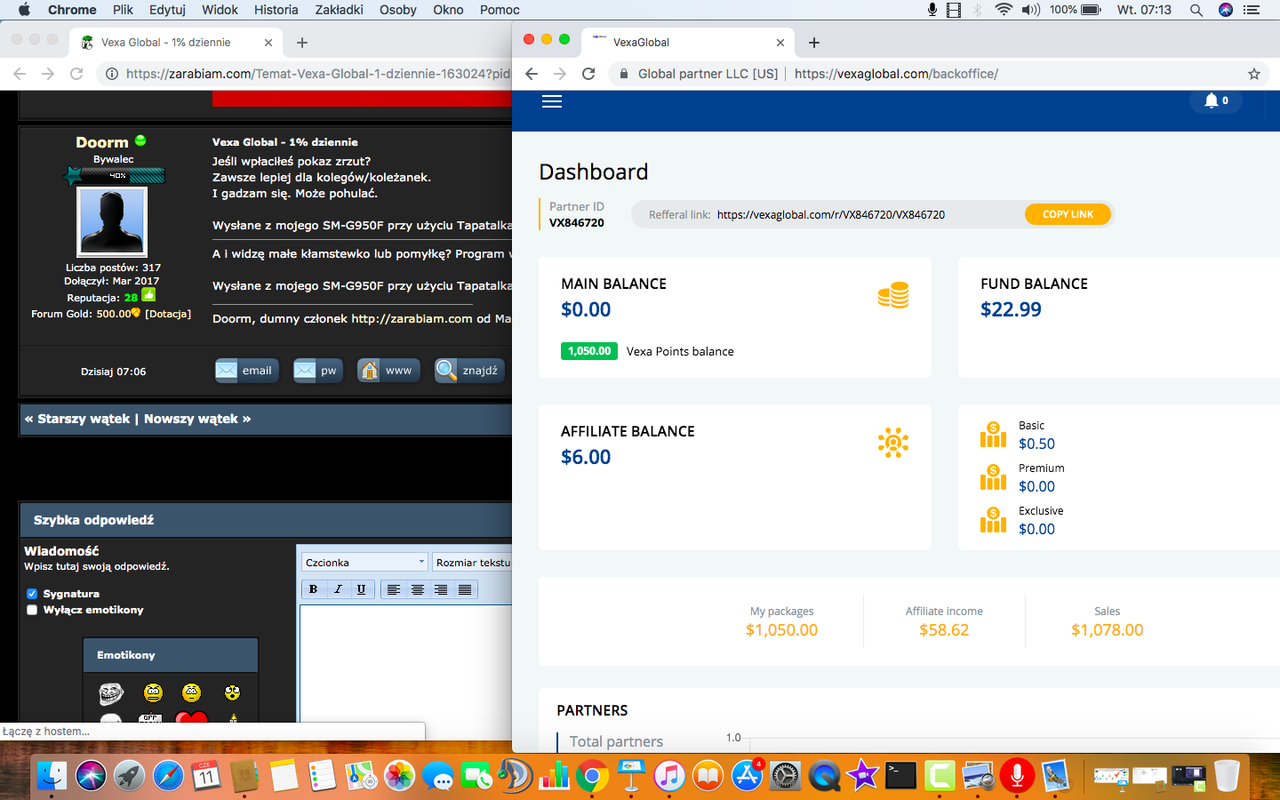Open the VexaGlobal hamburger menu
The width and height of the screenshot is (1280, 800).
(551, 101)
